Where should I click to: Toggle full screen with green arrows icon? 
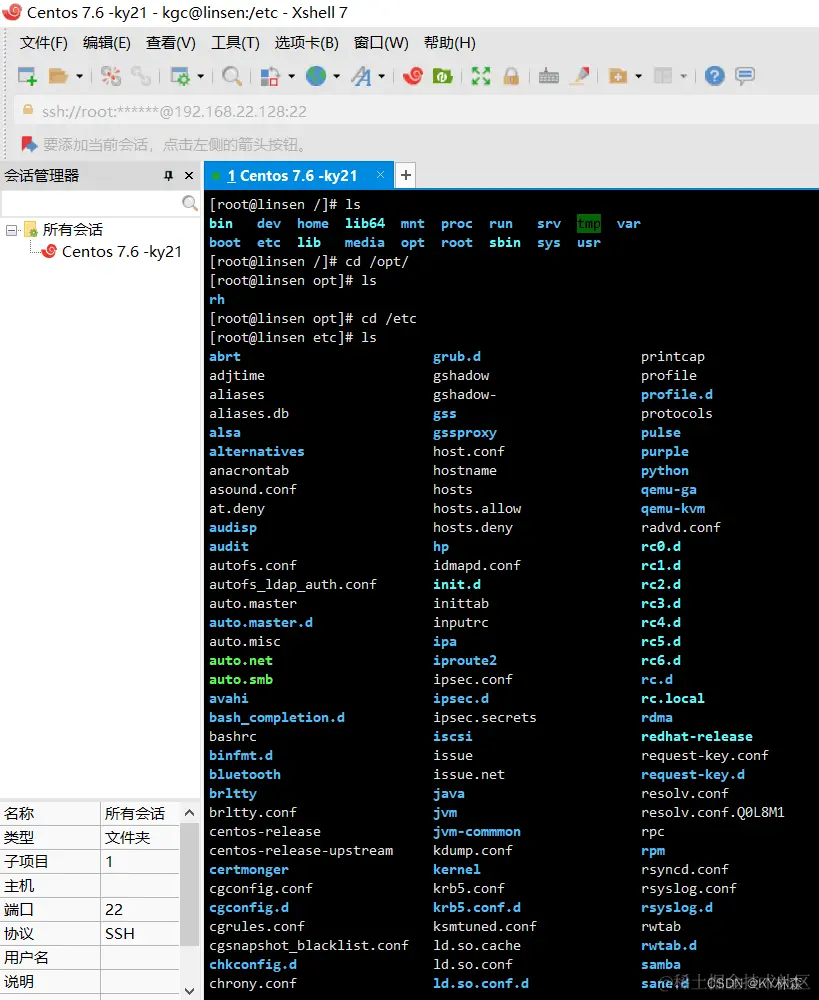(x=481, y=76)
